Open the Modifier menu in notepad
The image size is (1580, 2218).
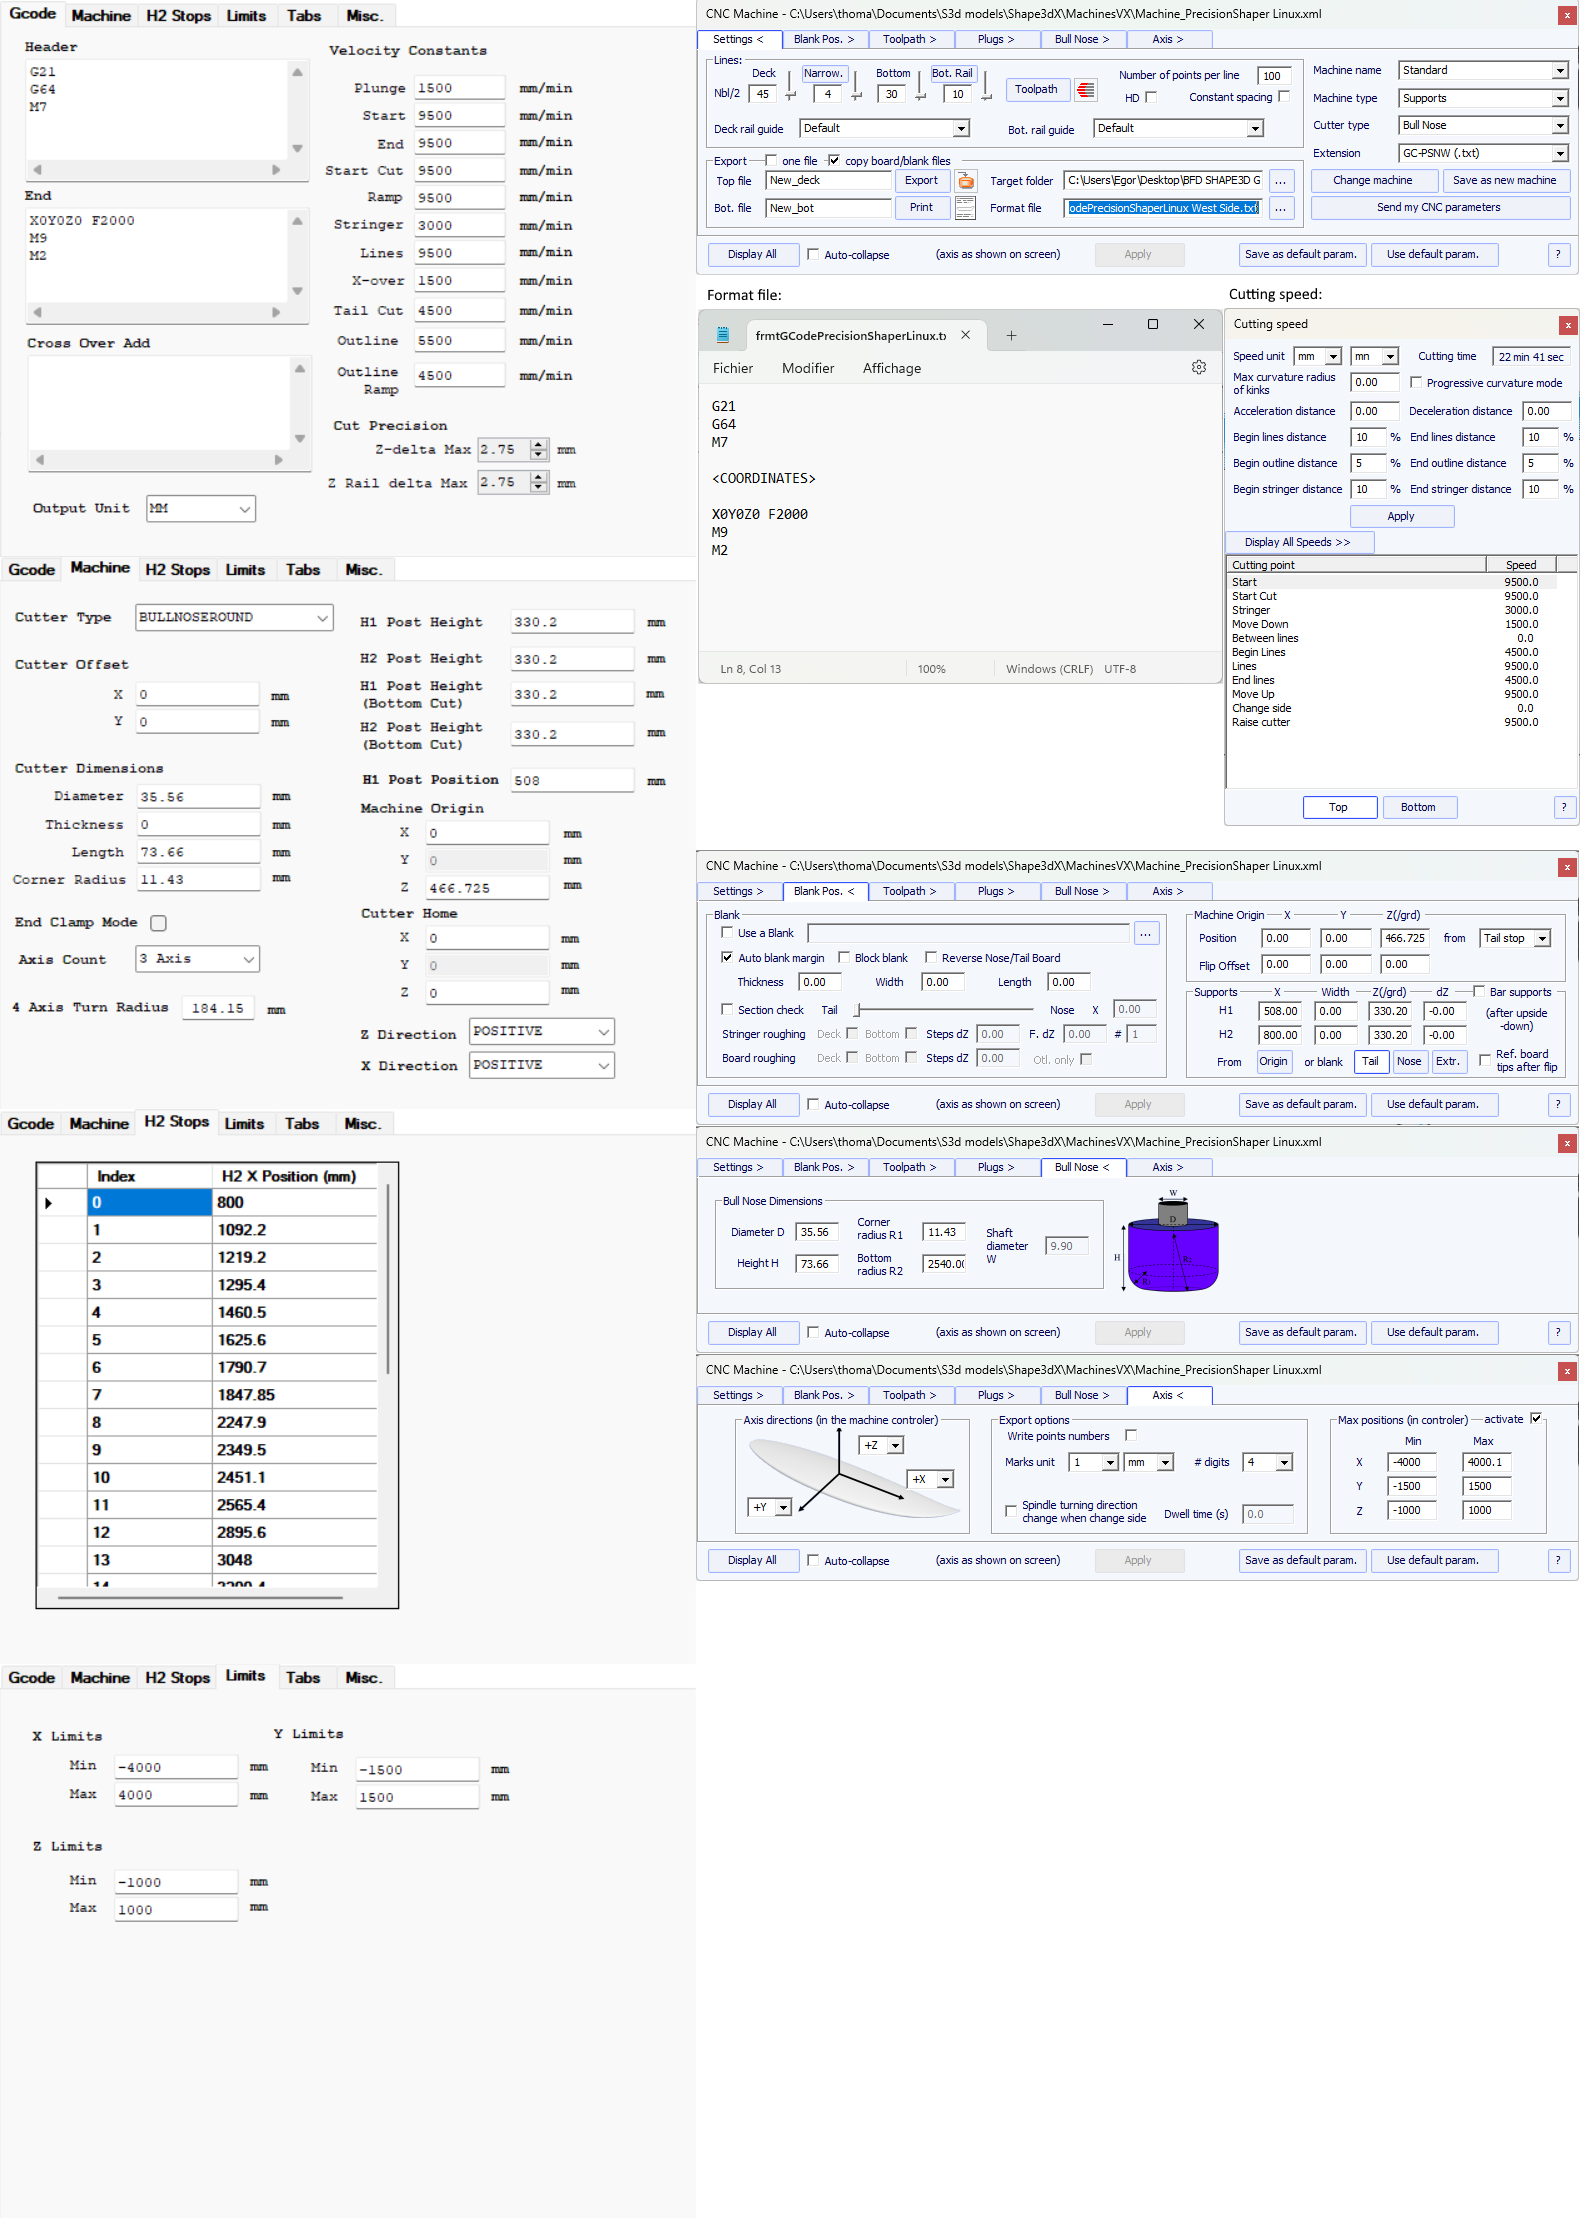pos(808,368)
